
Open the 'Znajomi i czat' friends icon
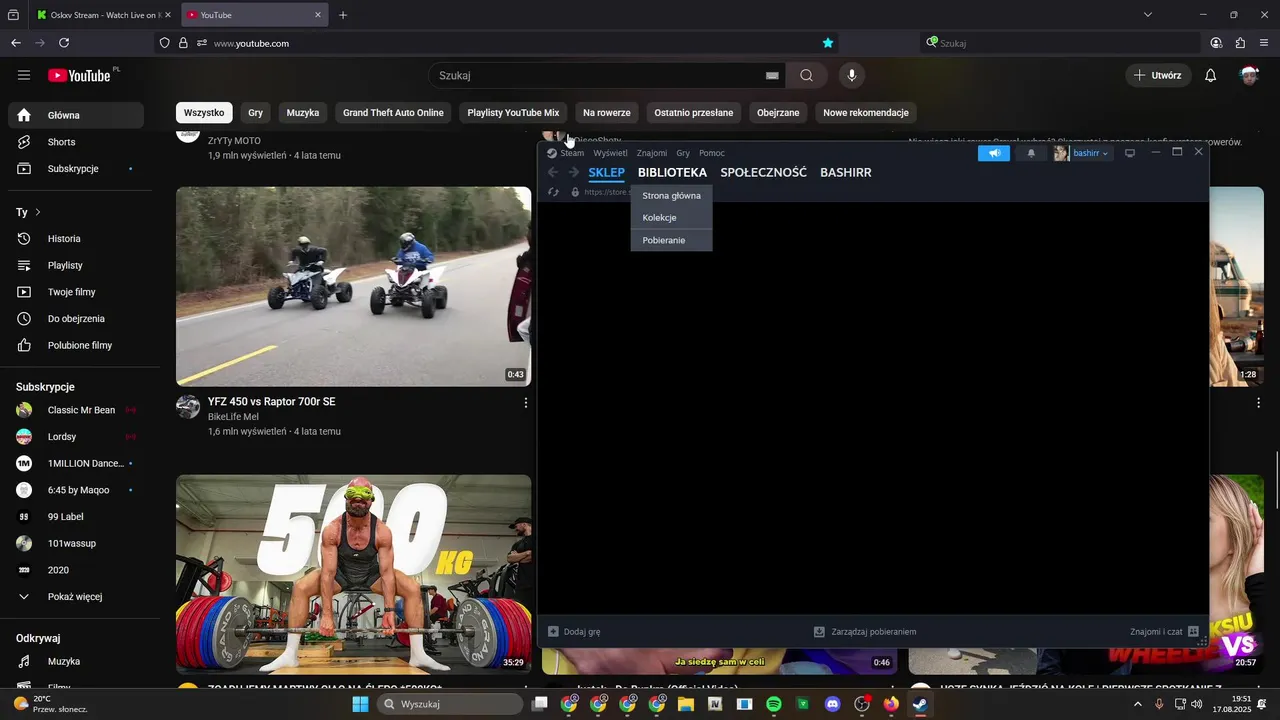1193,631
